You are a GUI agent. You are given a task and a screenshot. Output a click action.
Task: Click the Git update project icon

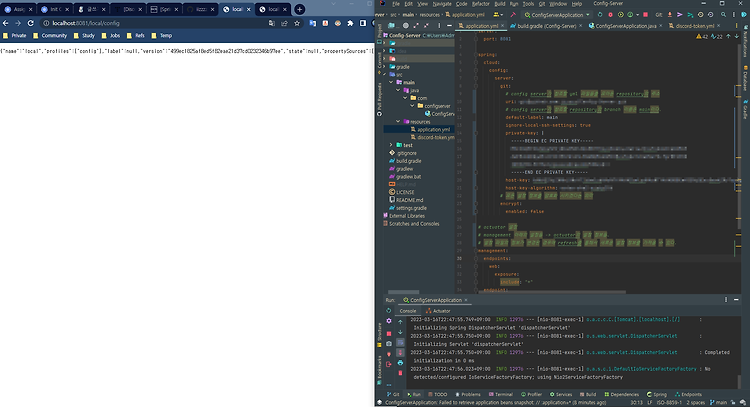click(x=670, y=15)
